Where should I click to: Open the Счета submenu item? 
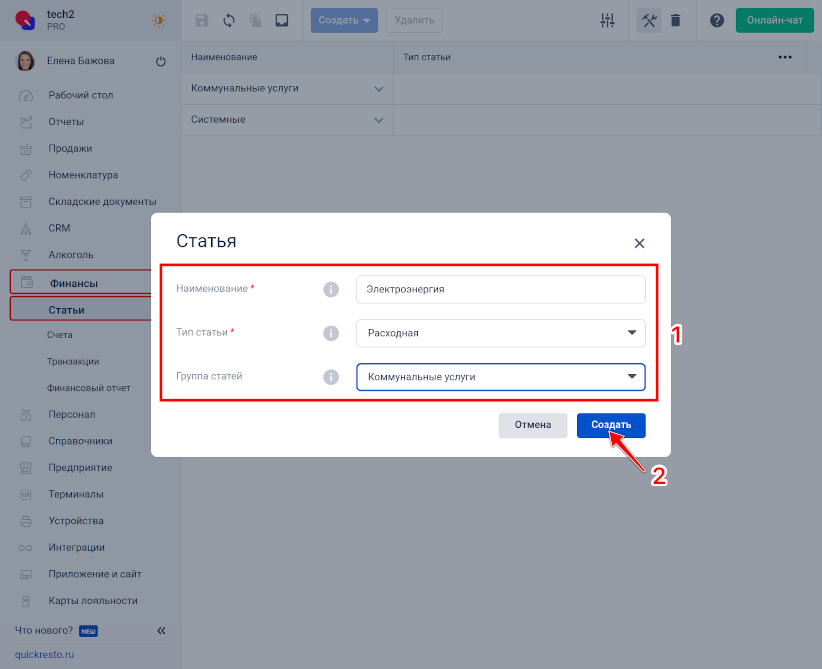pyautogui.click(x=60, y=334)
